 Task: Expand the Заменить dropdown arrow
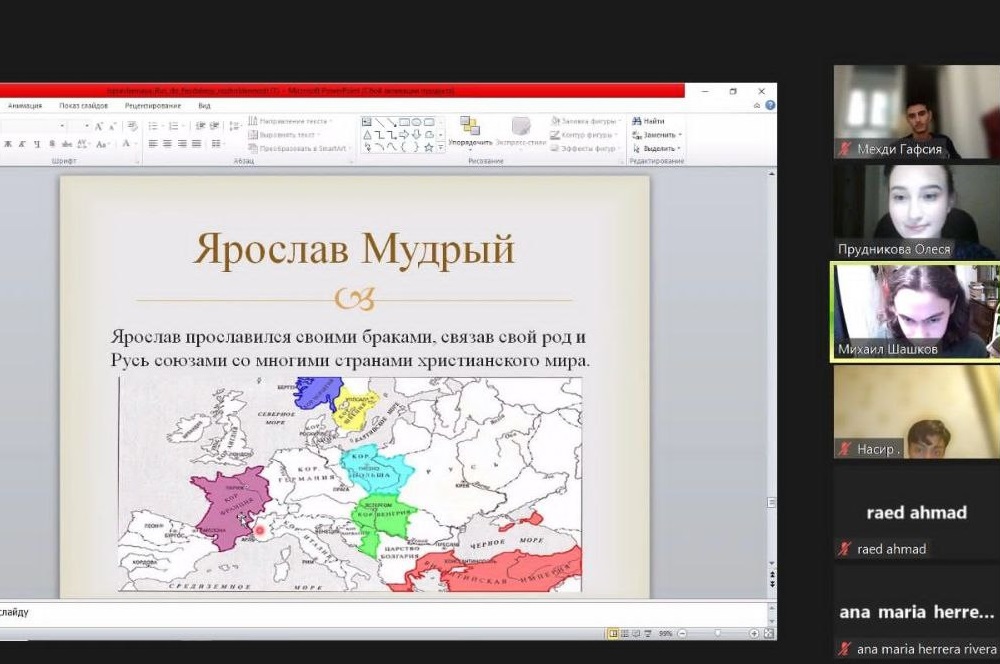tap(680, 134)
